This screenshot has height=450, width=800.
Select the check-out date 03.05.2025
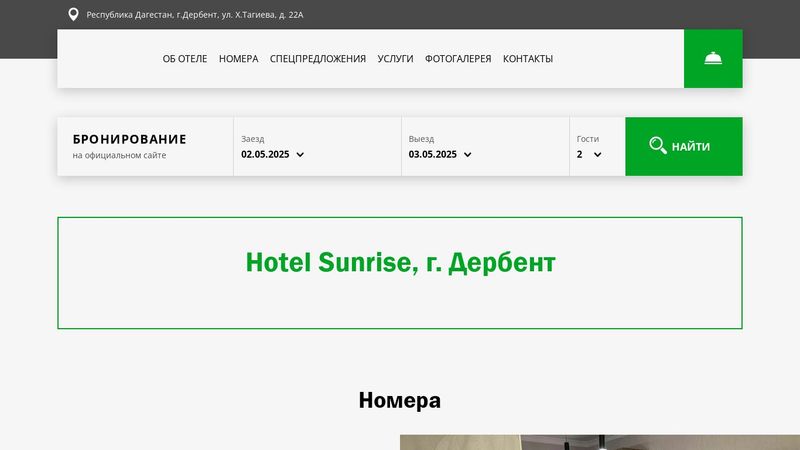pos(433,154)
